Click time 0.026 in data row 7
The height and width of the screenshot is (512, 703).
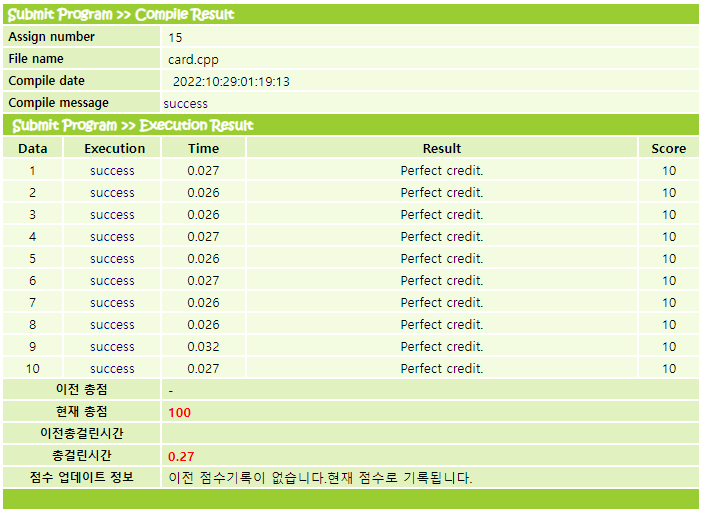pyautogui.click(x=203, y=303)
